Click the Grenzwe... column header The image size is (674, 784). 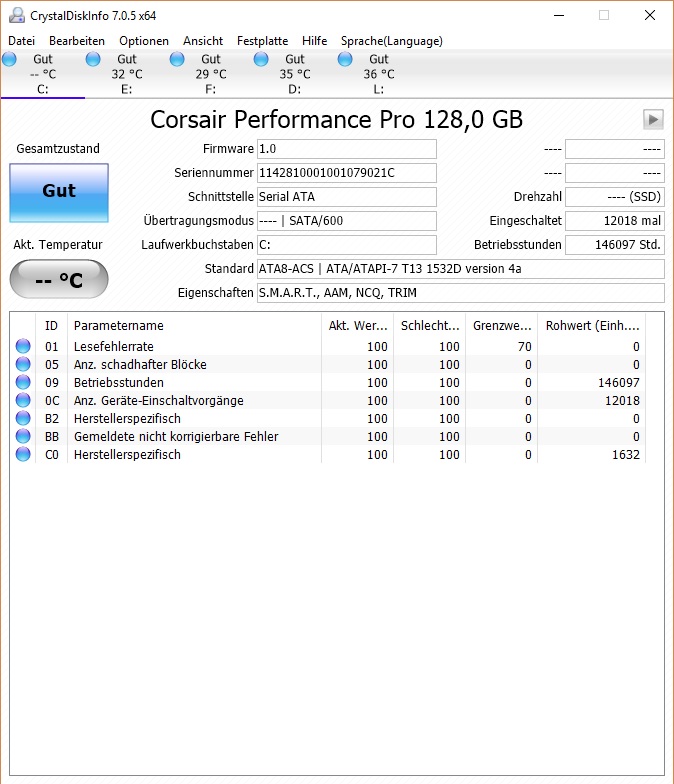[x=502, y=326]
